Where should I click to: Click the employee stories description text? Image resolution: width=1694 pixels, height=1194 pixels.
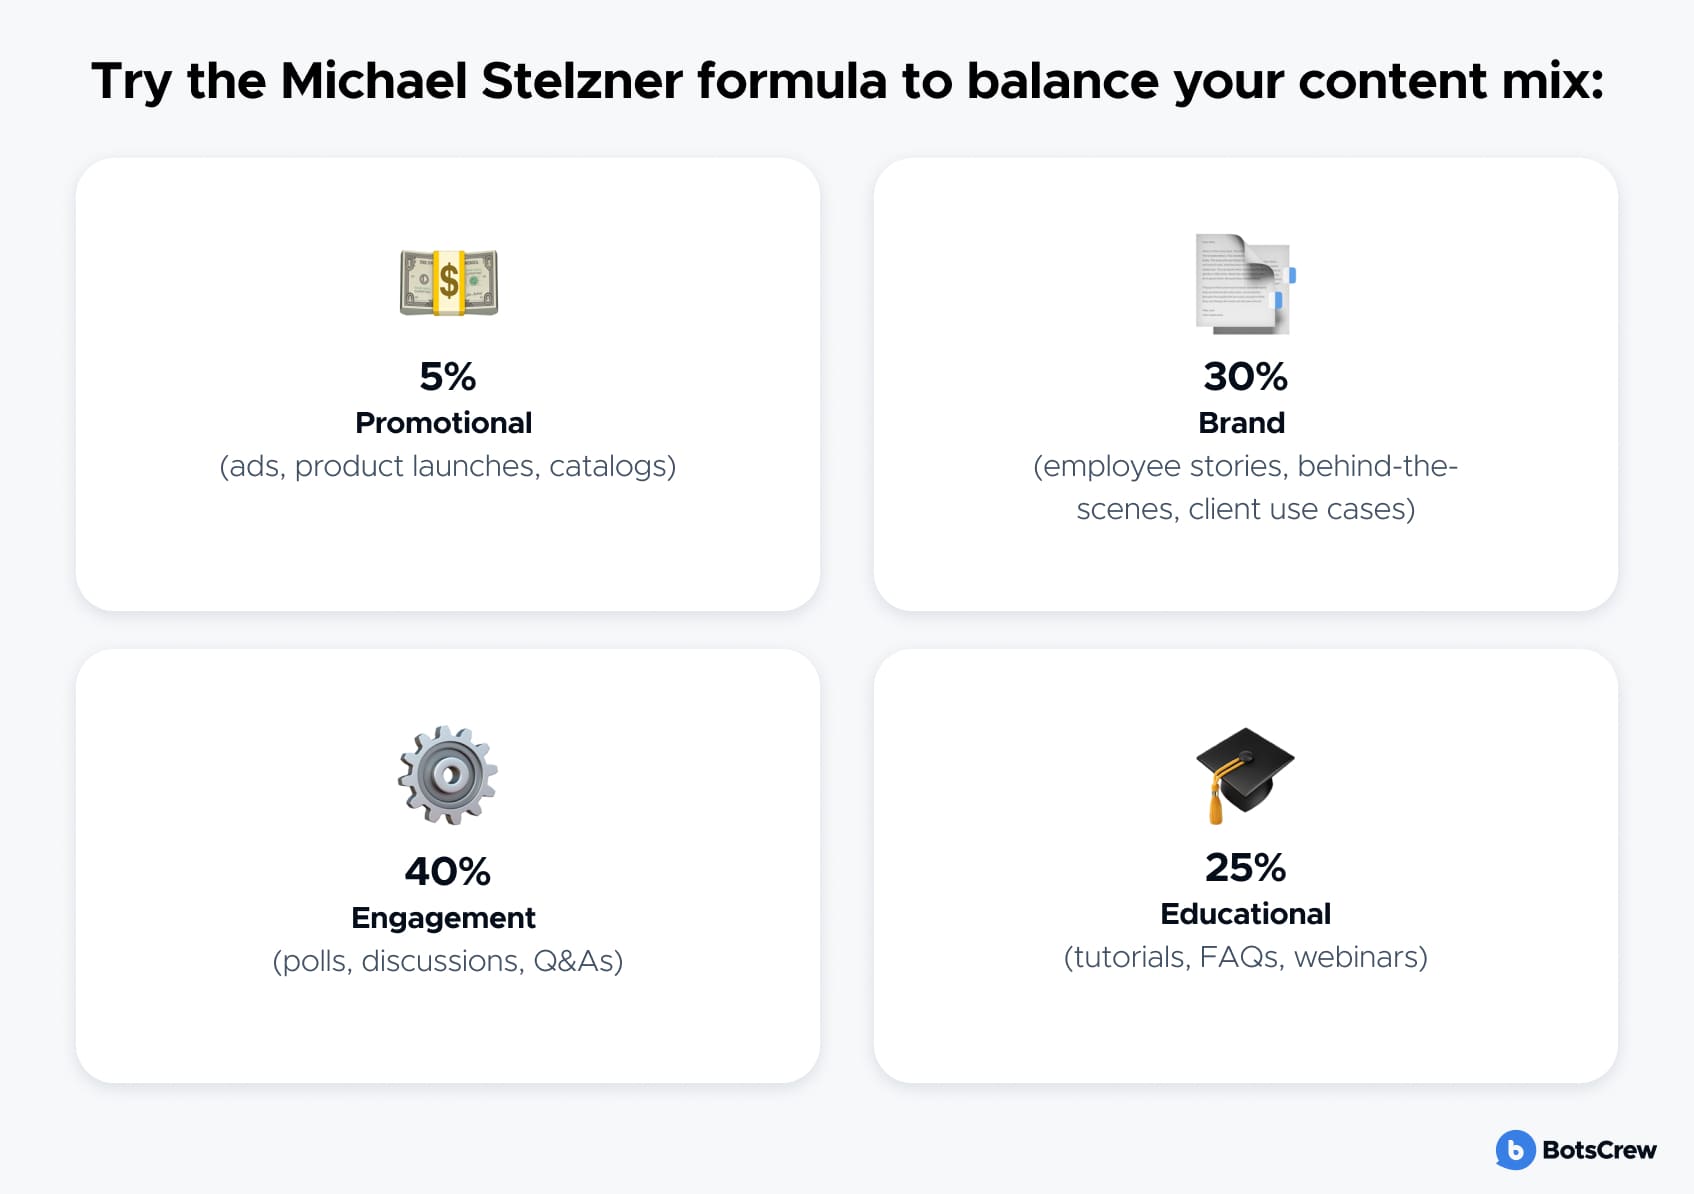(x=1245, y=487)
